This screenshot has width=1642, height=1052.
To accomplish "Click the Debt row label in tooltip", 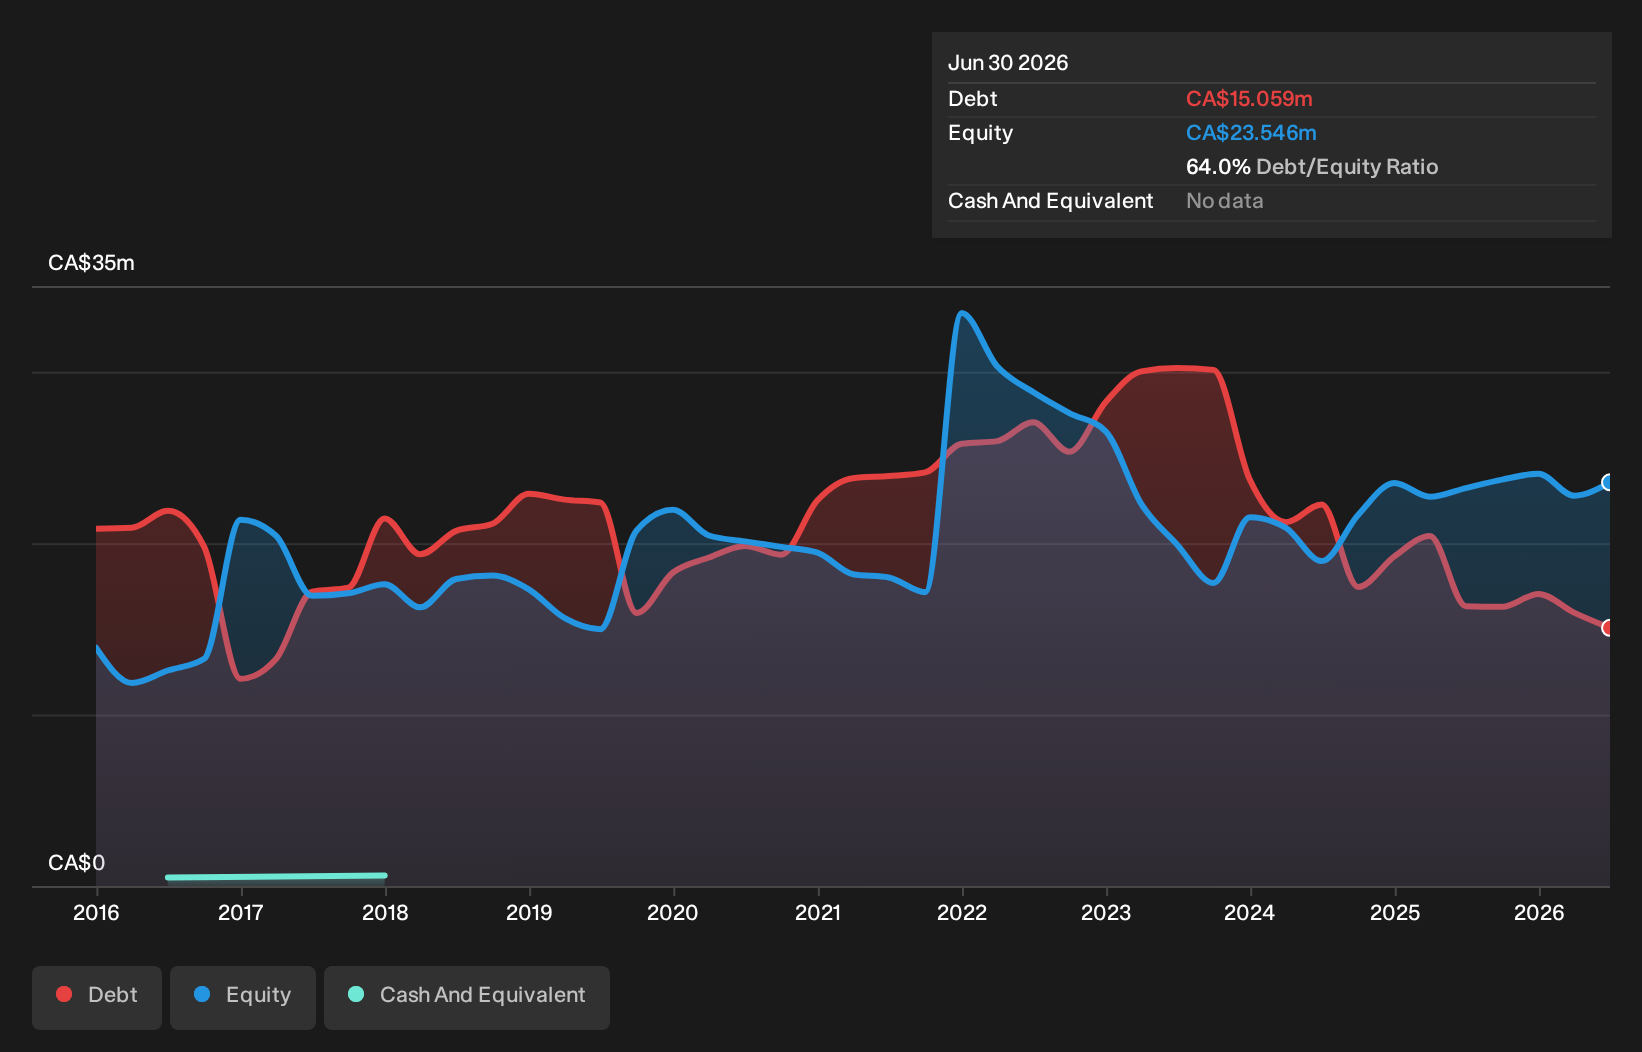I will [973, 99].
